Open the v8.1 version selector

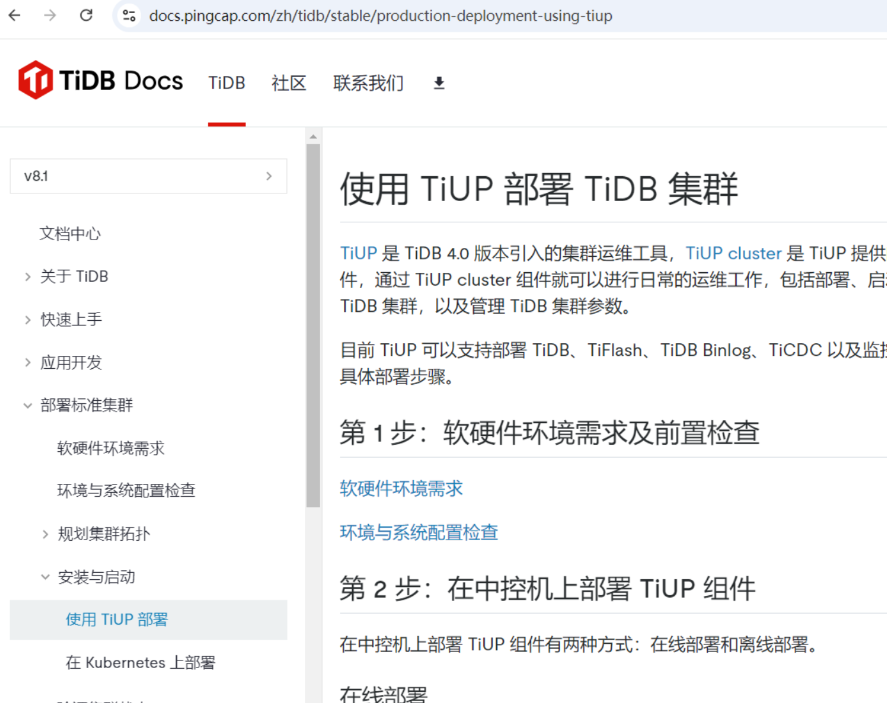tap(148, 176)
